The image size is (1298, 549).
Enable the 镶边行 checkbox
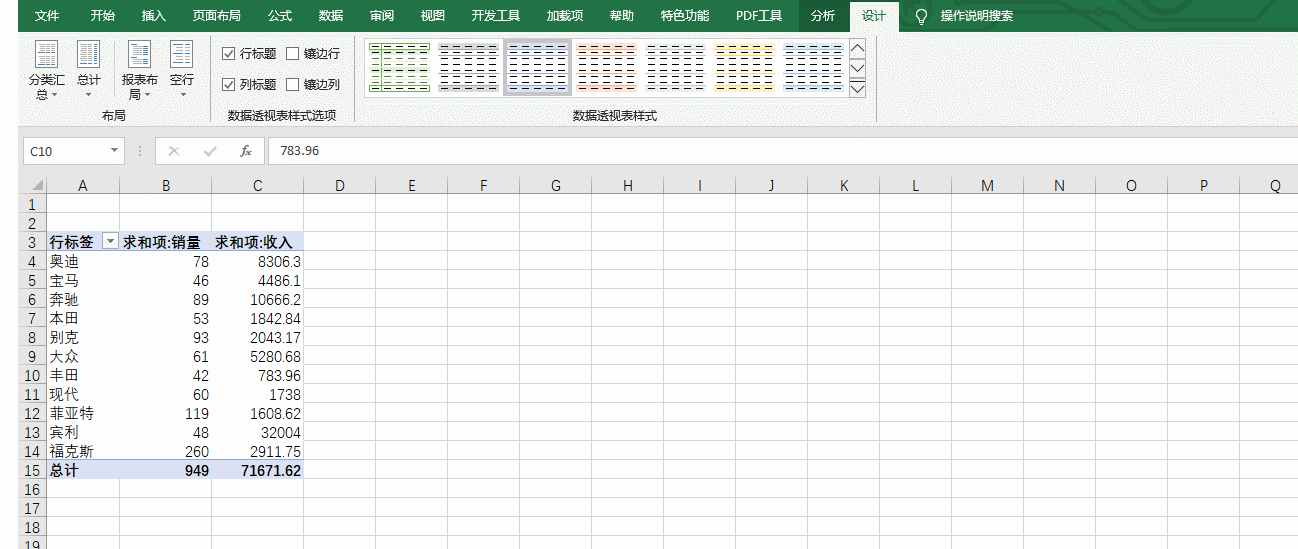(x=293, y=54)
